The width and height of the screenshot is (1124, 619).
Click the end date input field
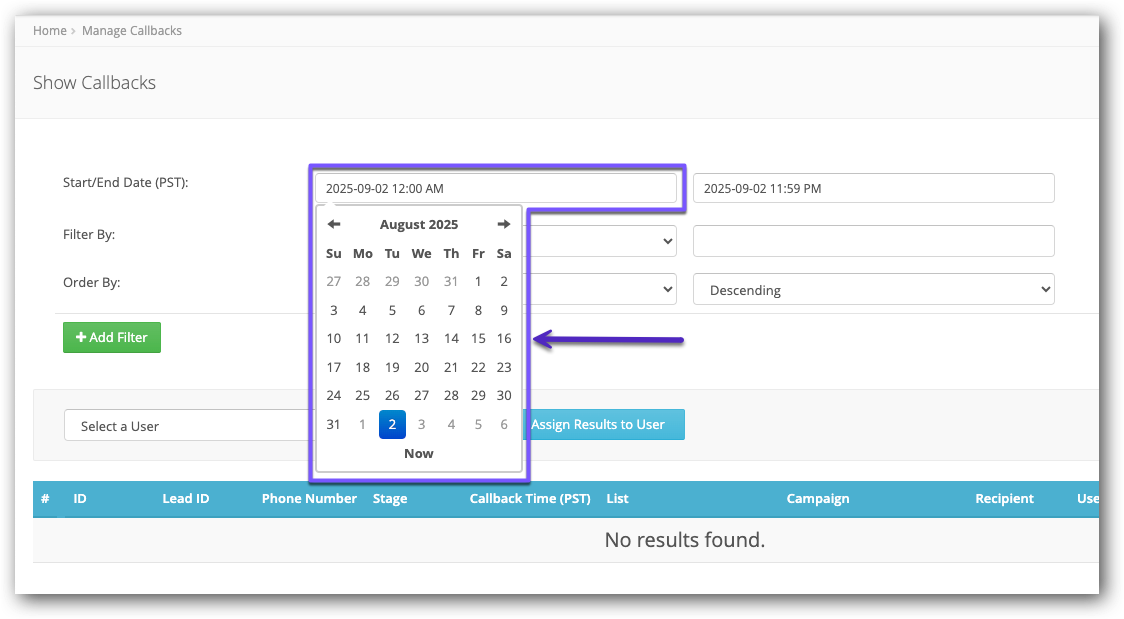[873, 188]
